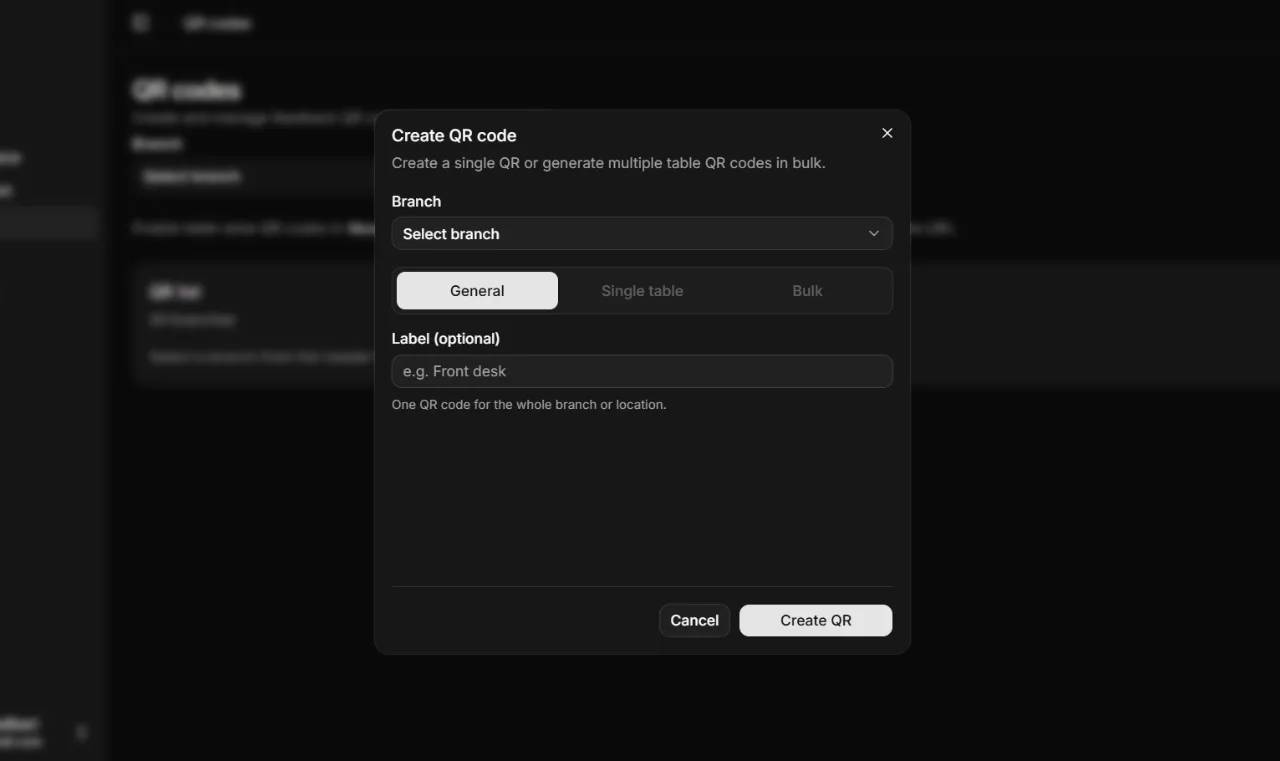
Task: Cancel the QR code creation
Action: point(695,620)
